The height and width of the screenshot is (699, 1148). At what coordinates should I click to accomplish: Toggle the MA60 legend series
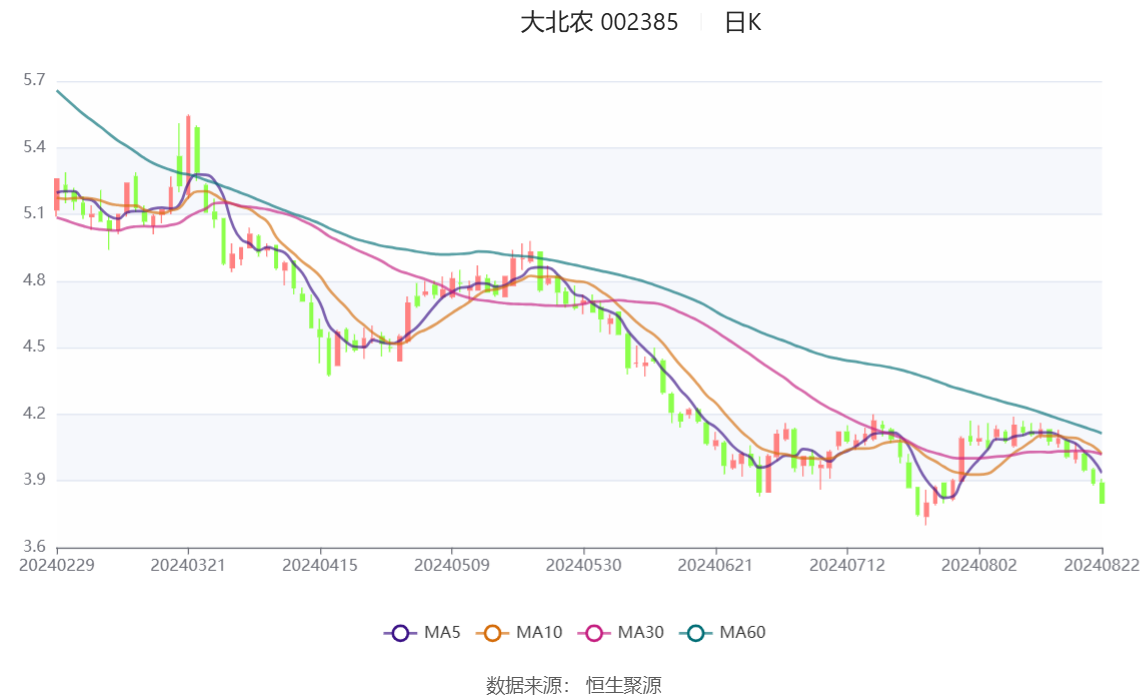[x=723, y=632]
